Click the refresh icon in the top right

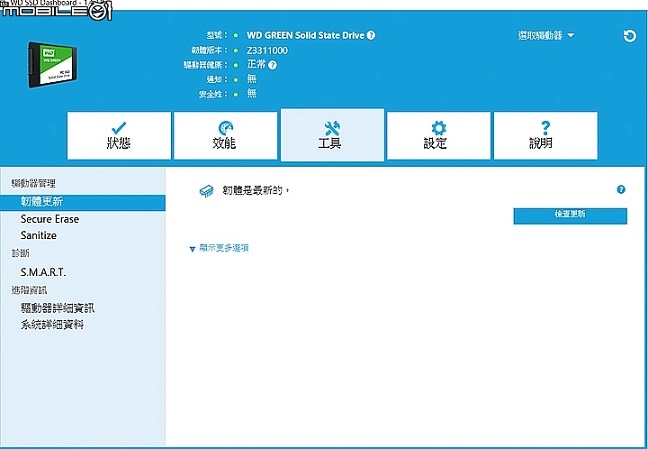629,36
